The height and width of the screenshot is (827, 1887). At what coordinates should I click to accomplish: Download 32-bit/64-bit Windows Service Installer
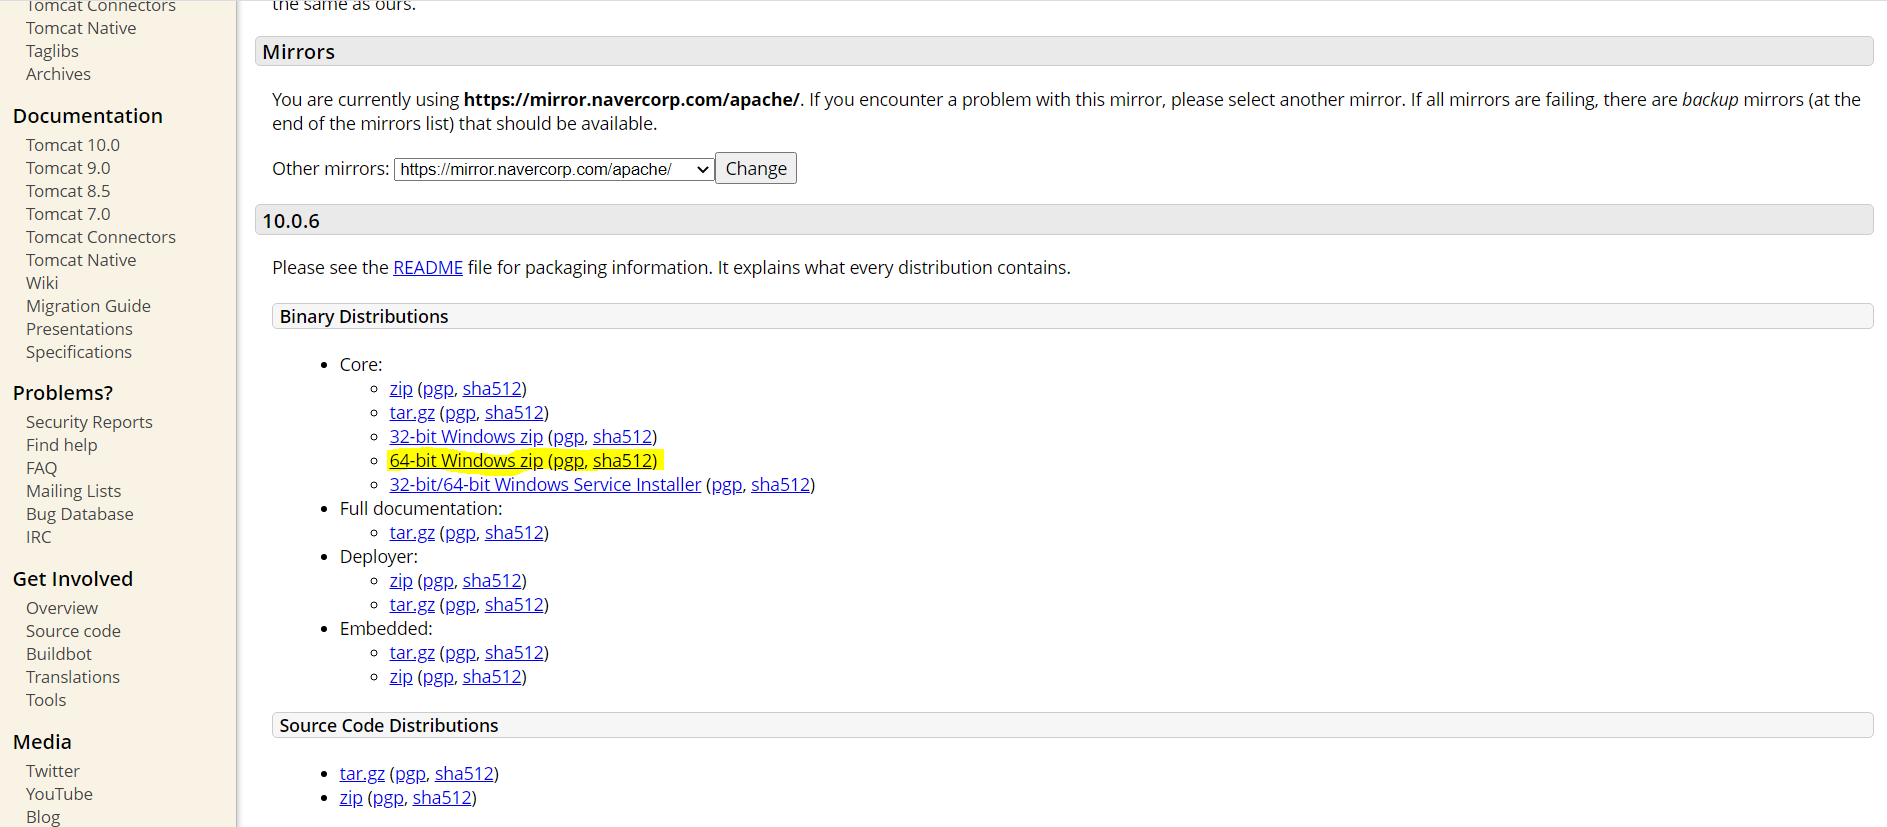pyautogui.click(x=545, y=485)
